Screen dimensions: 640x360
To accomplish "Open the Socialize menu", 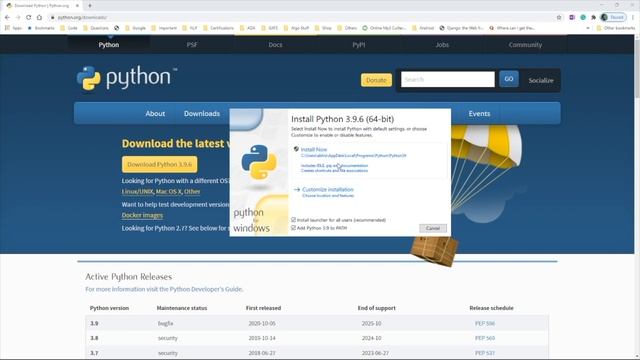I will pyautogui.click(x=541, y=80).
